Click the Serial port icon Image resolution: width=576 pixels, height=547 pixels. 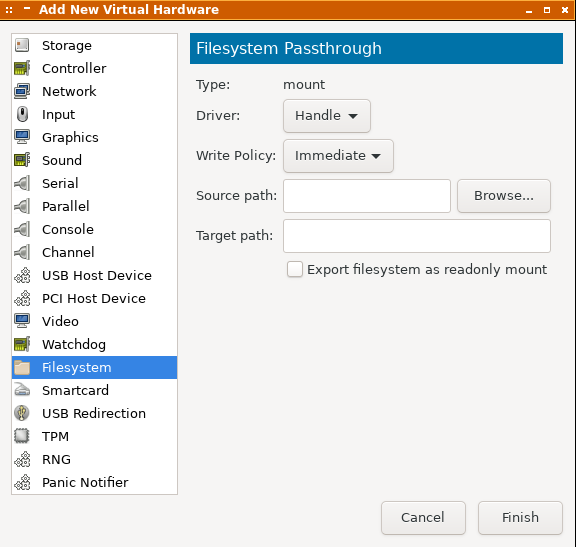pyautogui.click(x=22, y=183)
